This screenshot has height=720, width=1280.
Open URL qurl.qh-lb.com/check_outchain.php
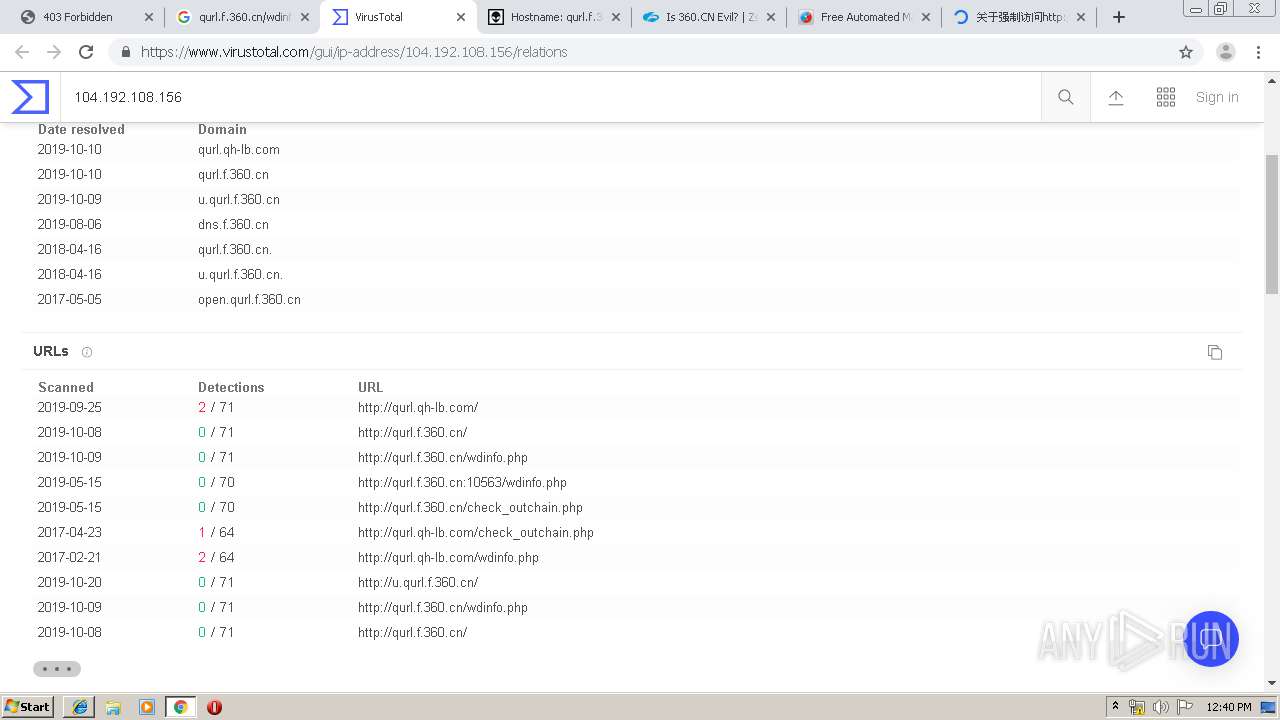[476, 532]
